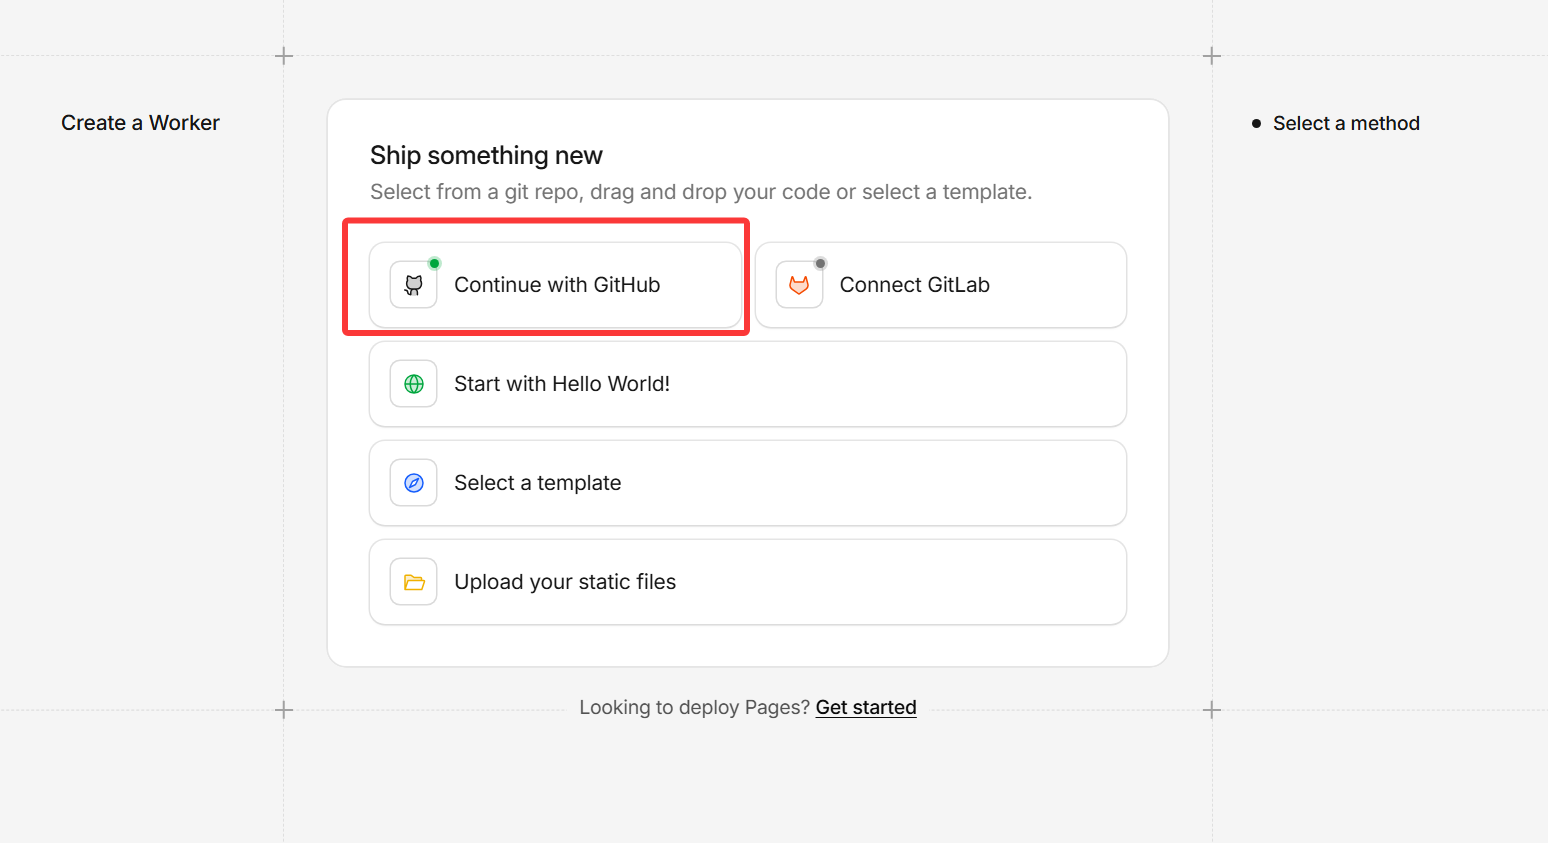1548x843 pixels.
Task: Click the Ship something new heading
Action: click(x=486, y=155)
